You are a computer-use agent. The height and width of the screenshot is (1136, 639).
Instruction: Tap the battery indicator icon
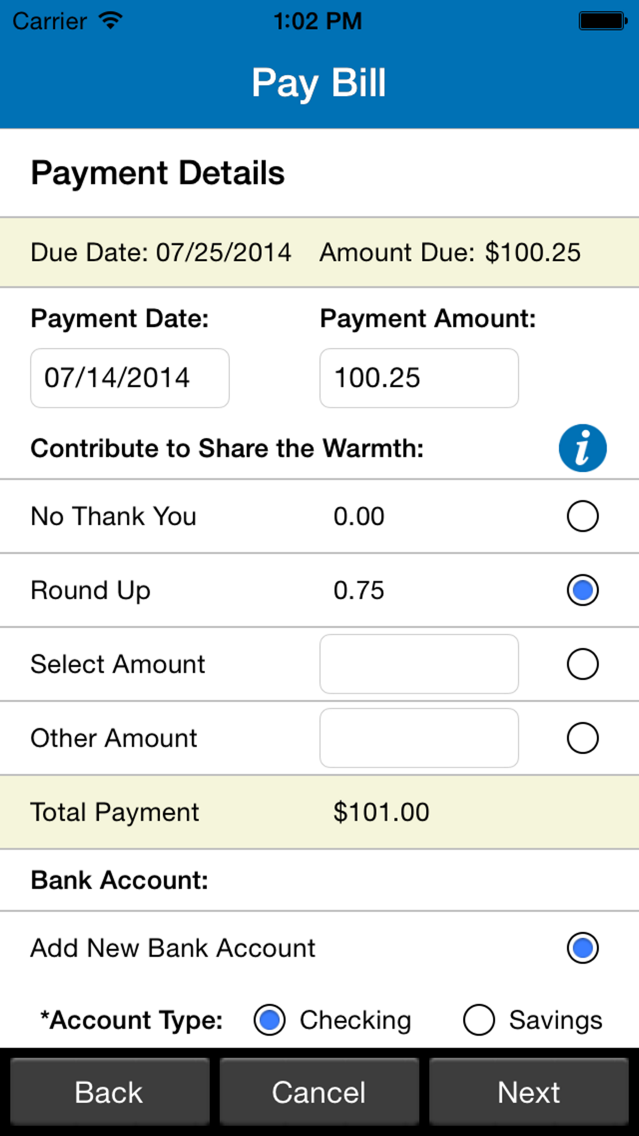click(x=602, y=20)
